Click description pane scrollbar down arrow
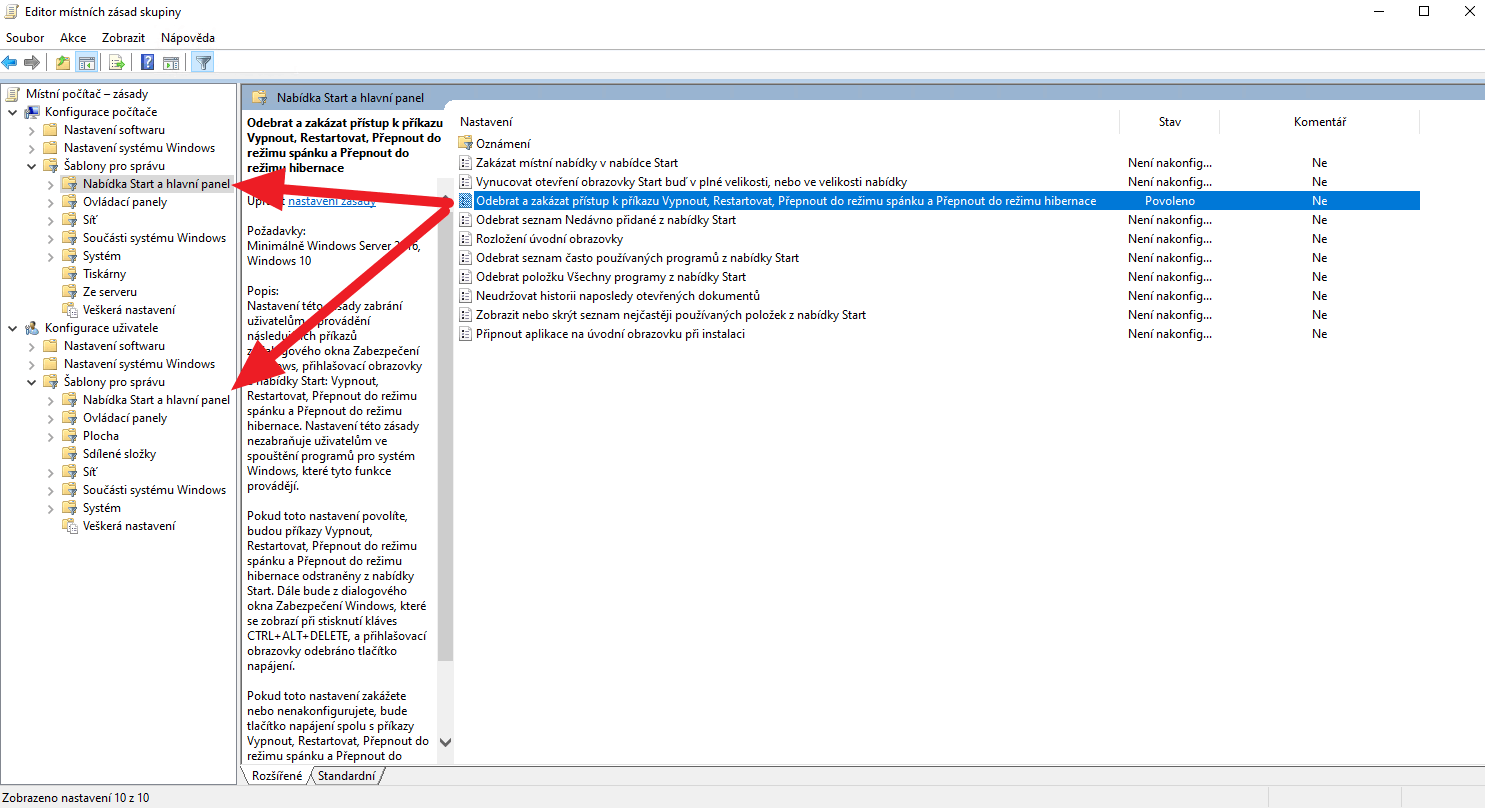1485x808 pixels. pyautogui.click(x=446, y=743)
